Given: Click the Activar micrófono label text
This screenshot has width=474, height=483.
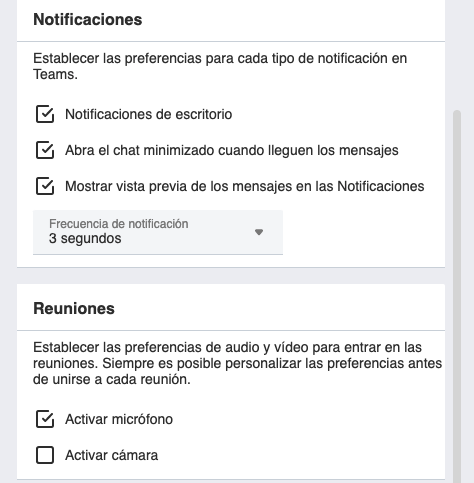Looking at the screenshot, I should pos(119,419).
